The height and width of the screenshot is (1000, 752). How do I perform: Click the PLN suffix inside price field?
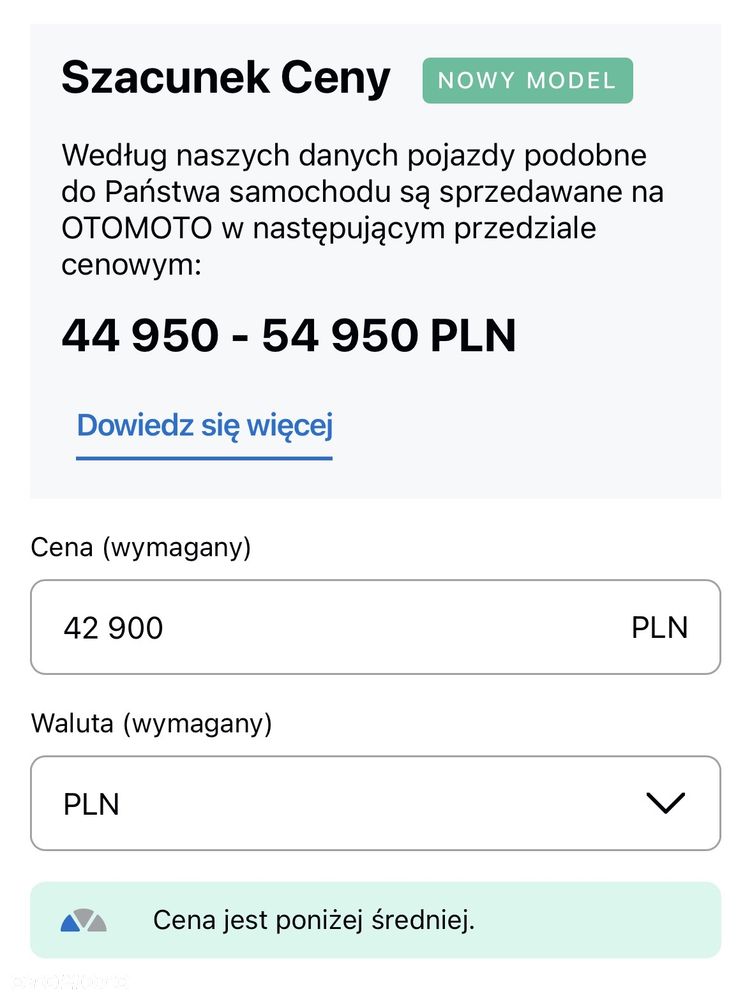click(660, 628)
